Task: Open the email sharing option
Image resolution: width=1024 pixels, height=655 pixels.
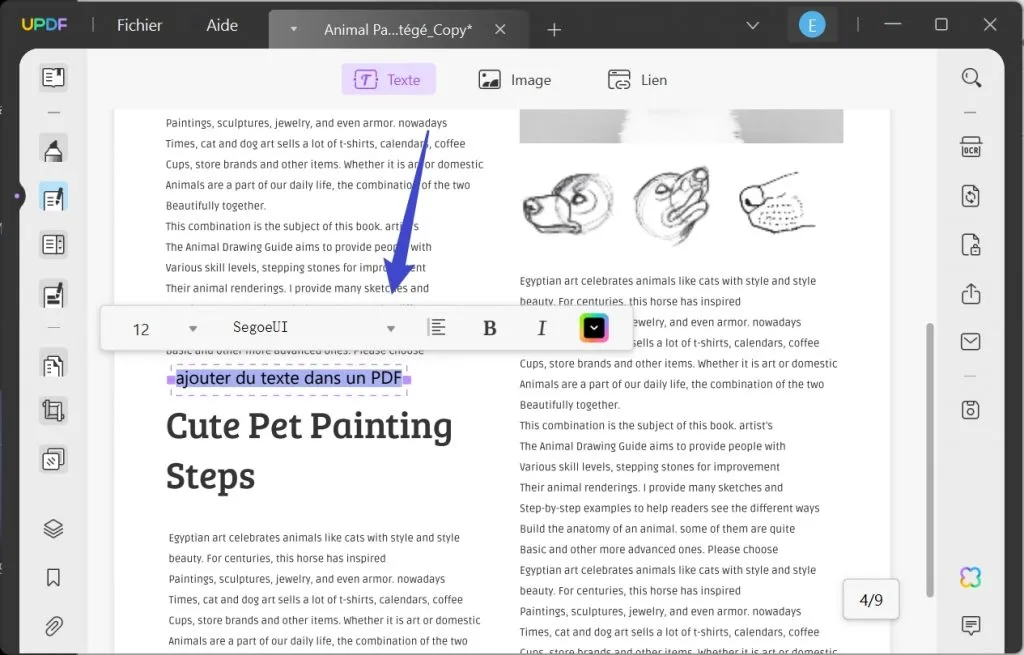Action: (970, 341)
